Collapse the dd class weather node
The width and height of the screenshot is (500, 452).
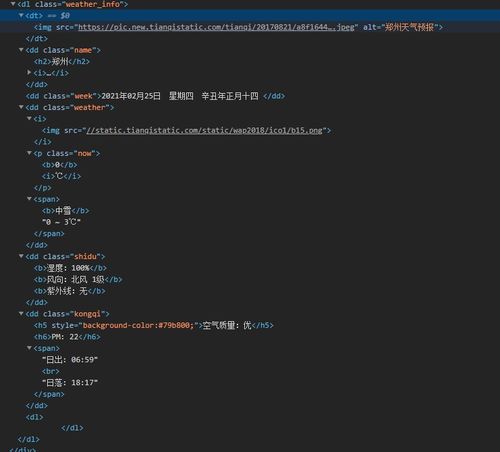21,107
